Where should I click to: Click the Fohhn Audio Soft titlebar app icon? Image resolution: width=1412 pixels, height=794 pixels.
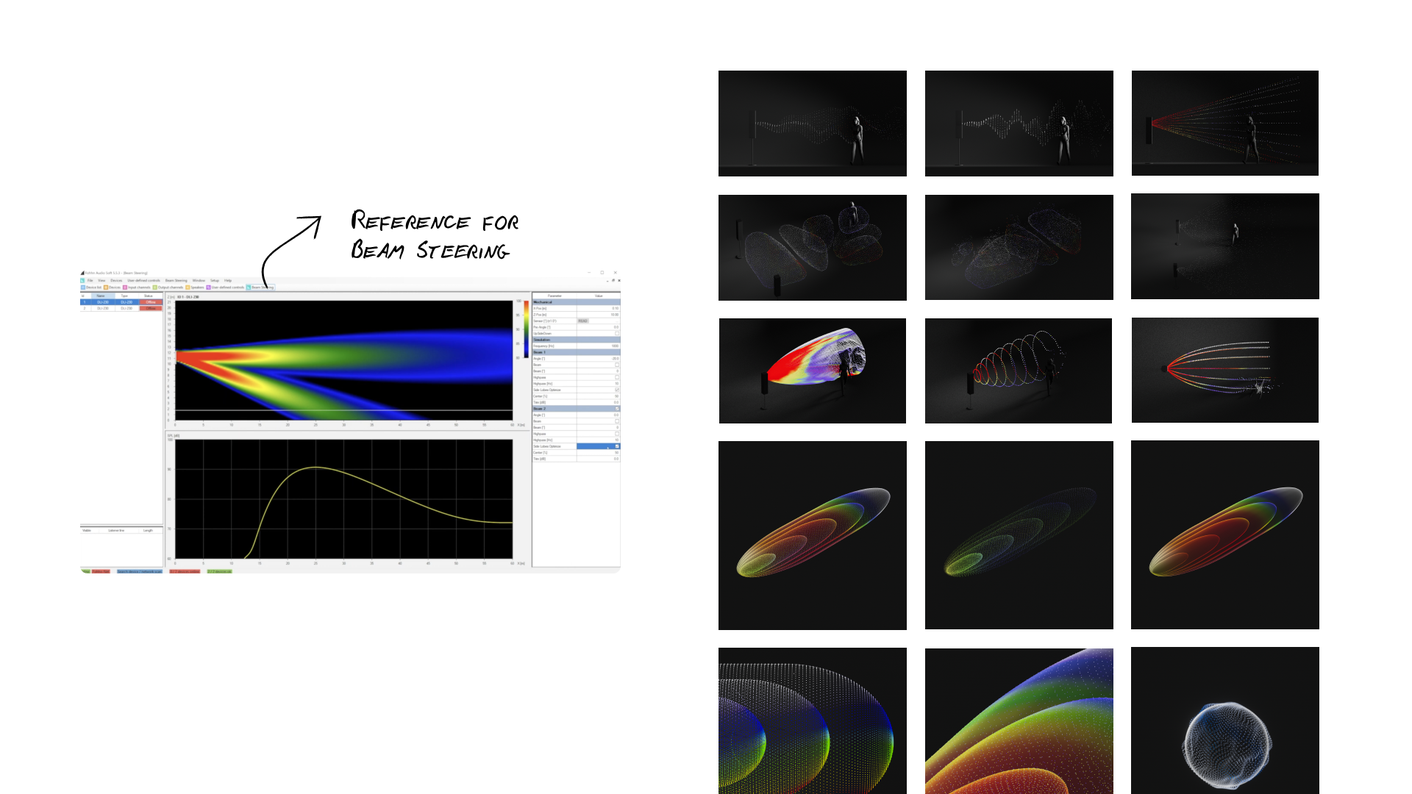82,273
